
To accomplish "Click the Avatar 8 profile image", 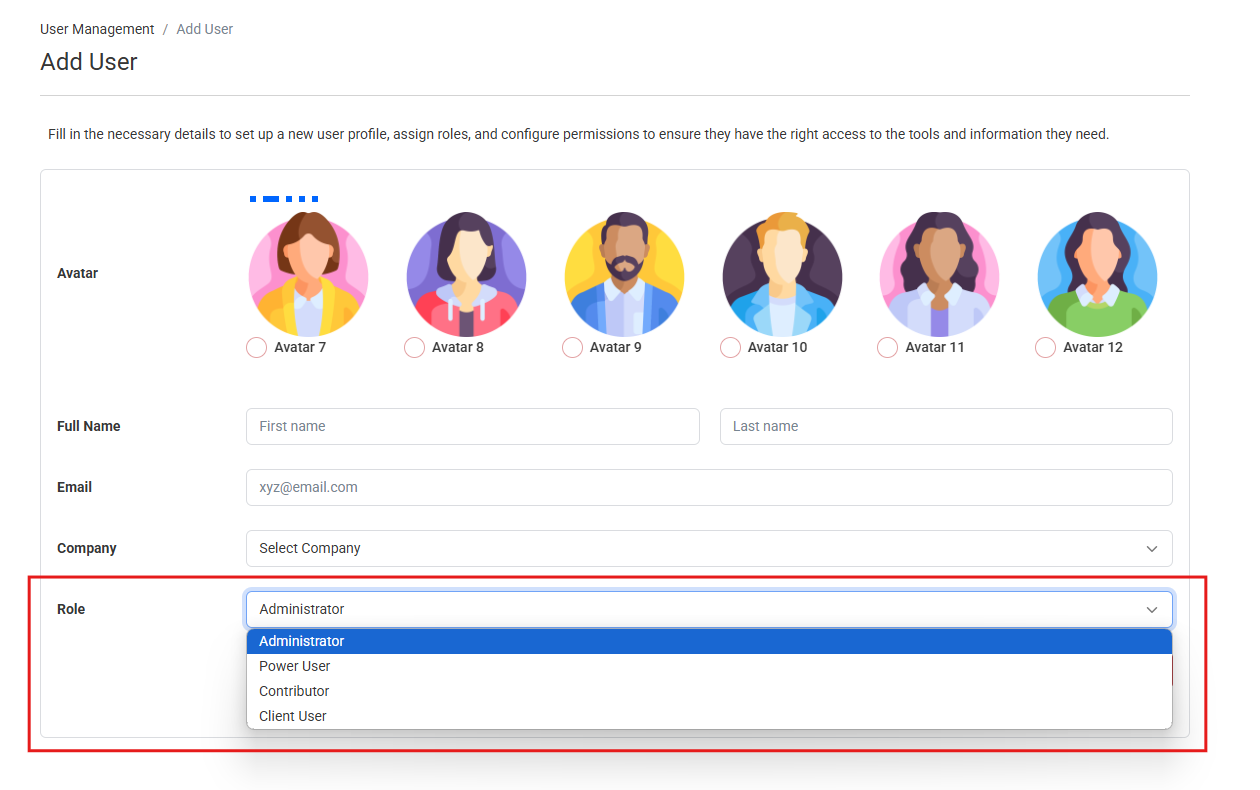I will (x=466, y=276).
